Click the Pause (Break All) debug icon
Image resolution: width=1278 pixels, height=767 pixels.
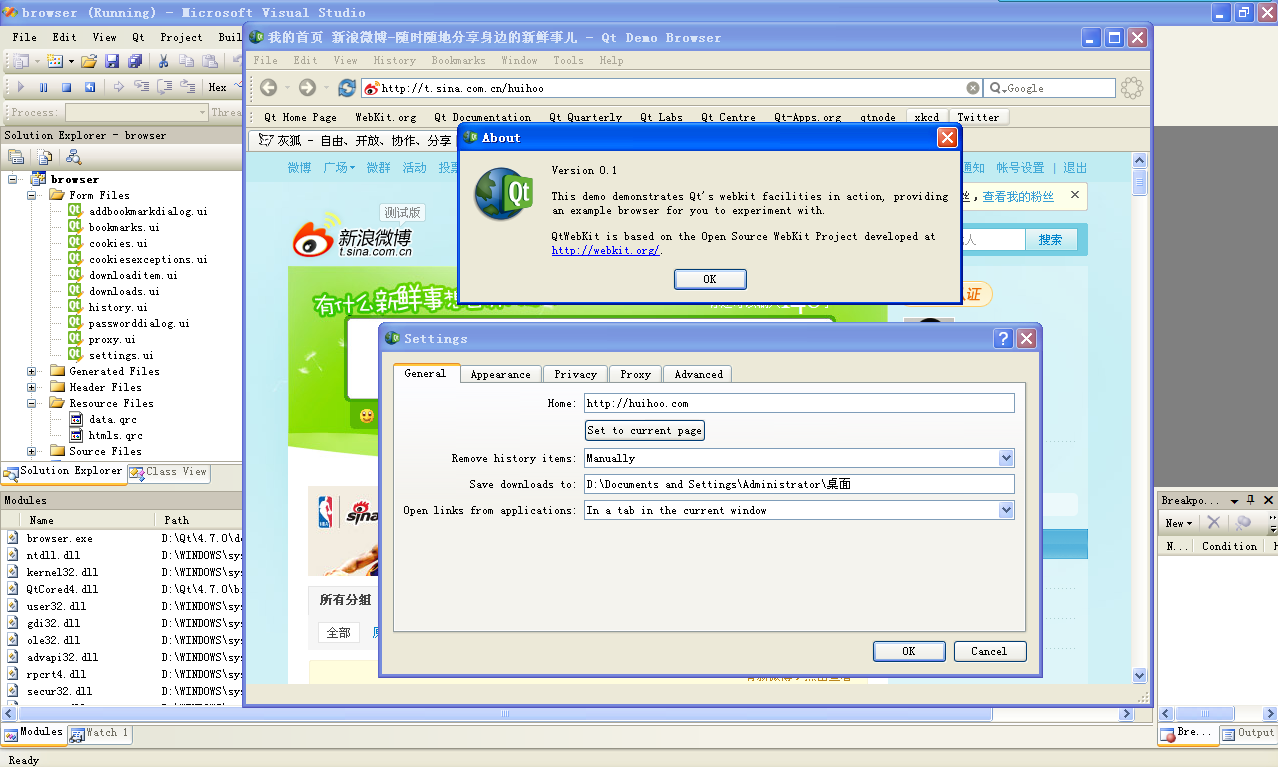click(x=43, y=87)
